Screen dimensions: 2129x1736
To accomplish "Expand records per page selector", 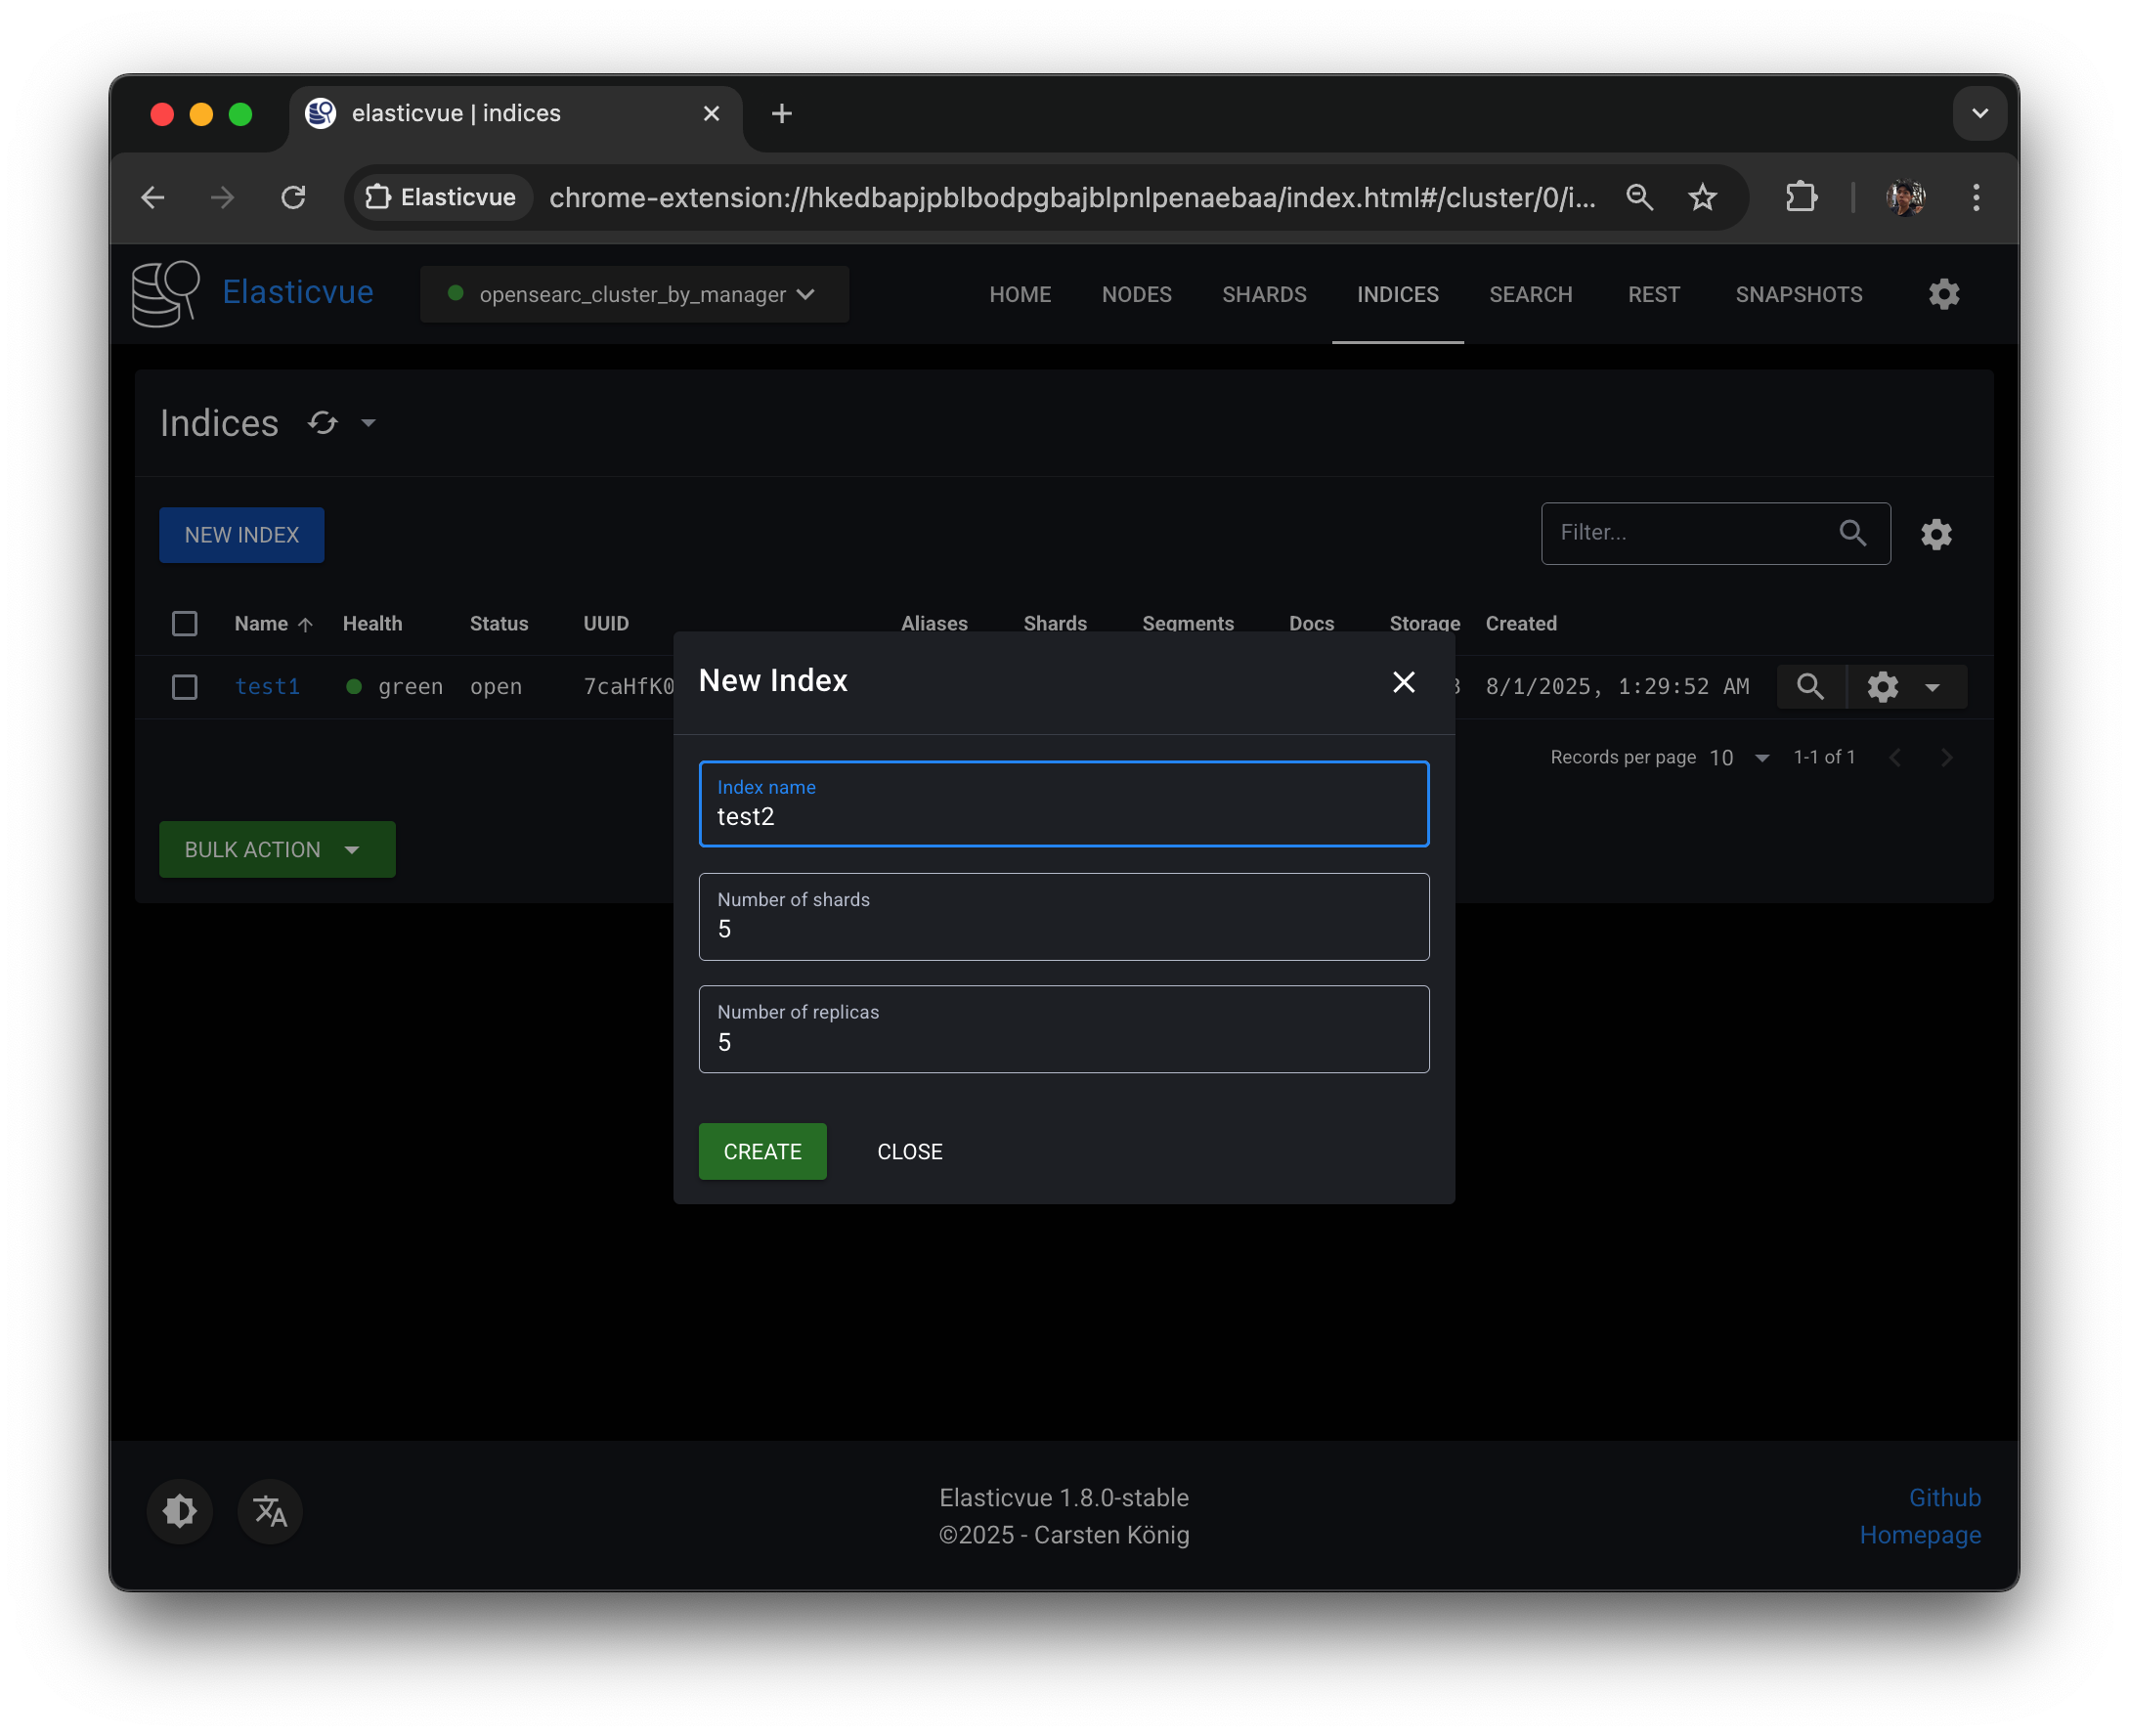I will (1740, 758).
